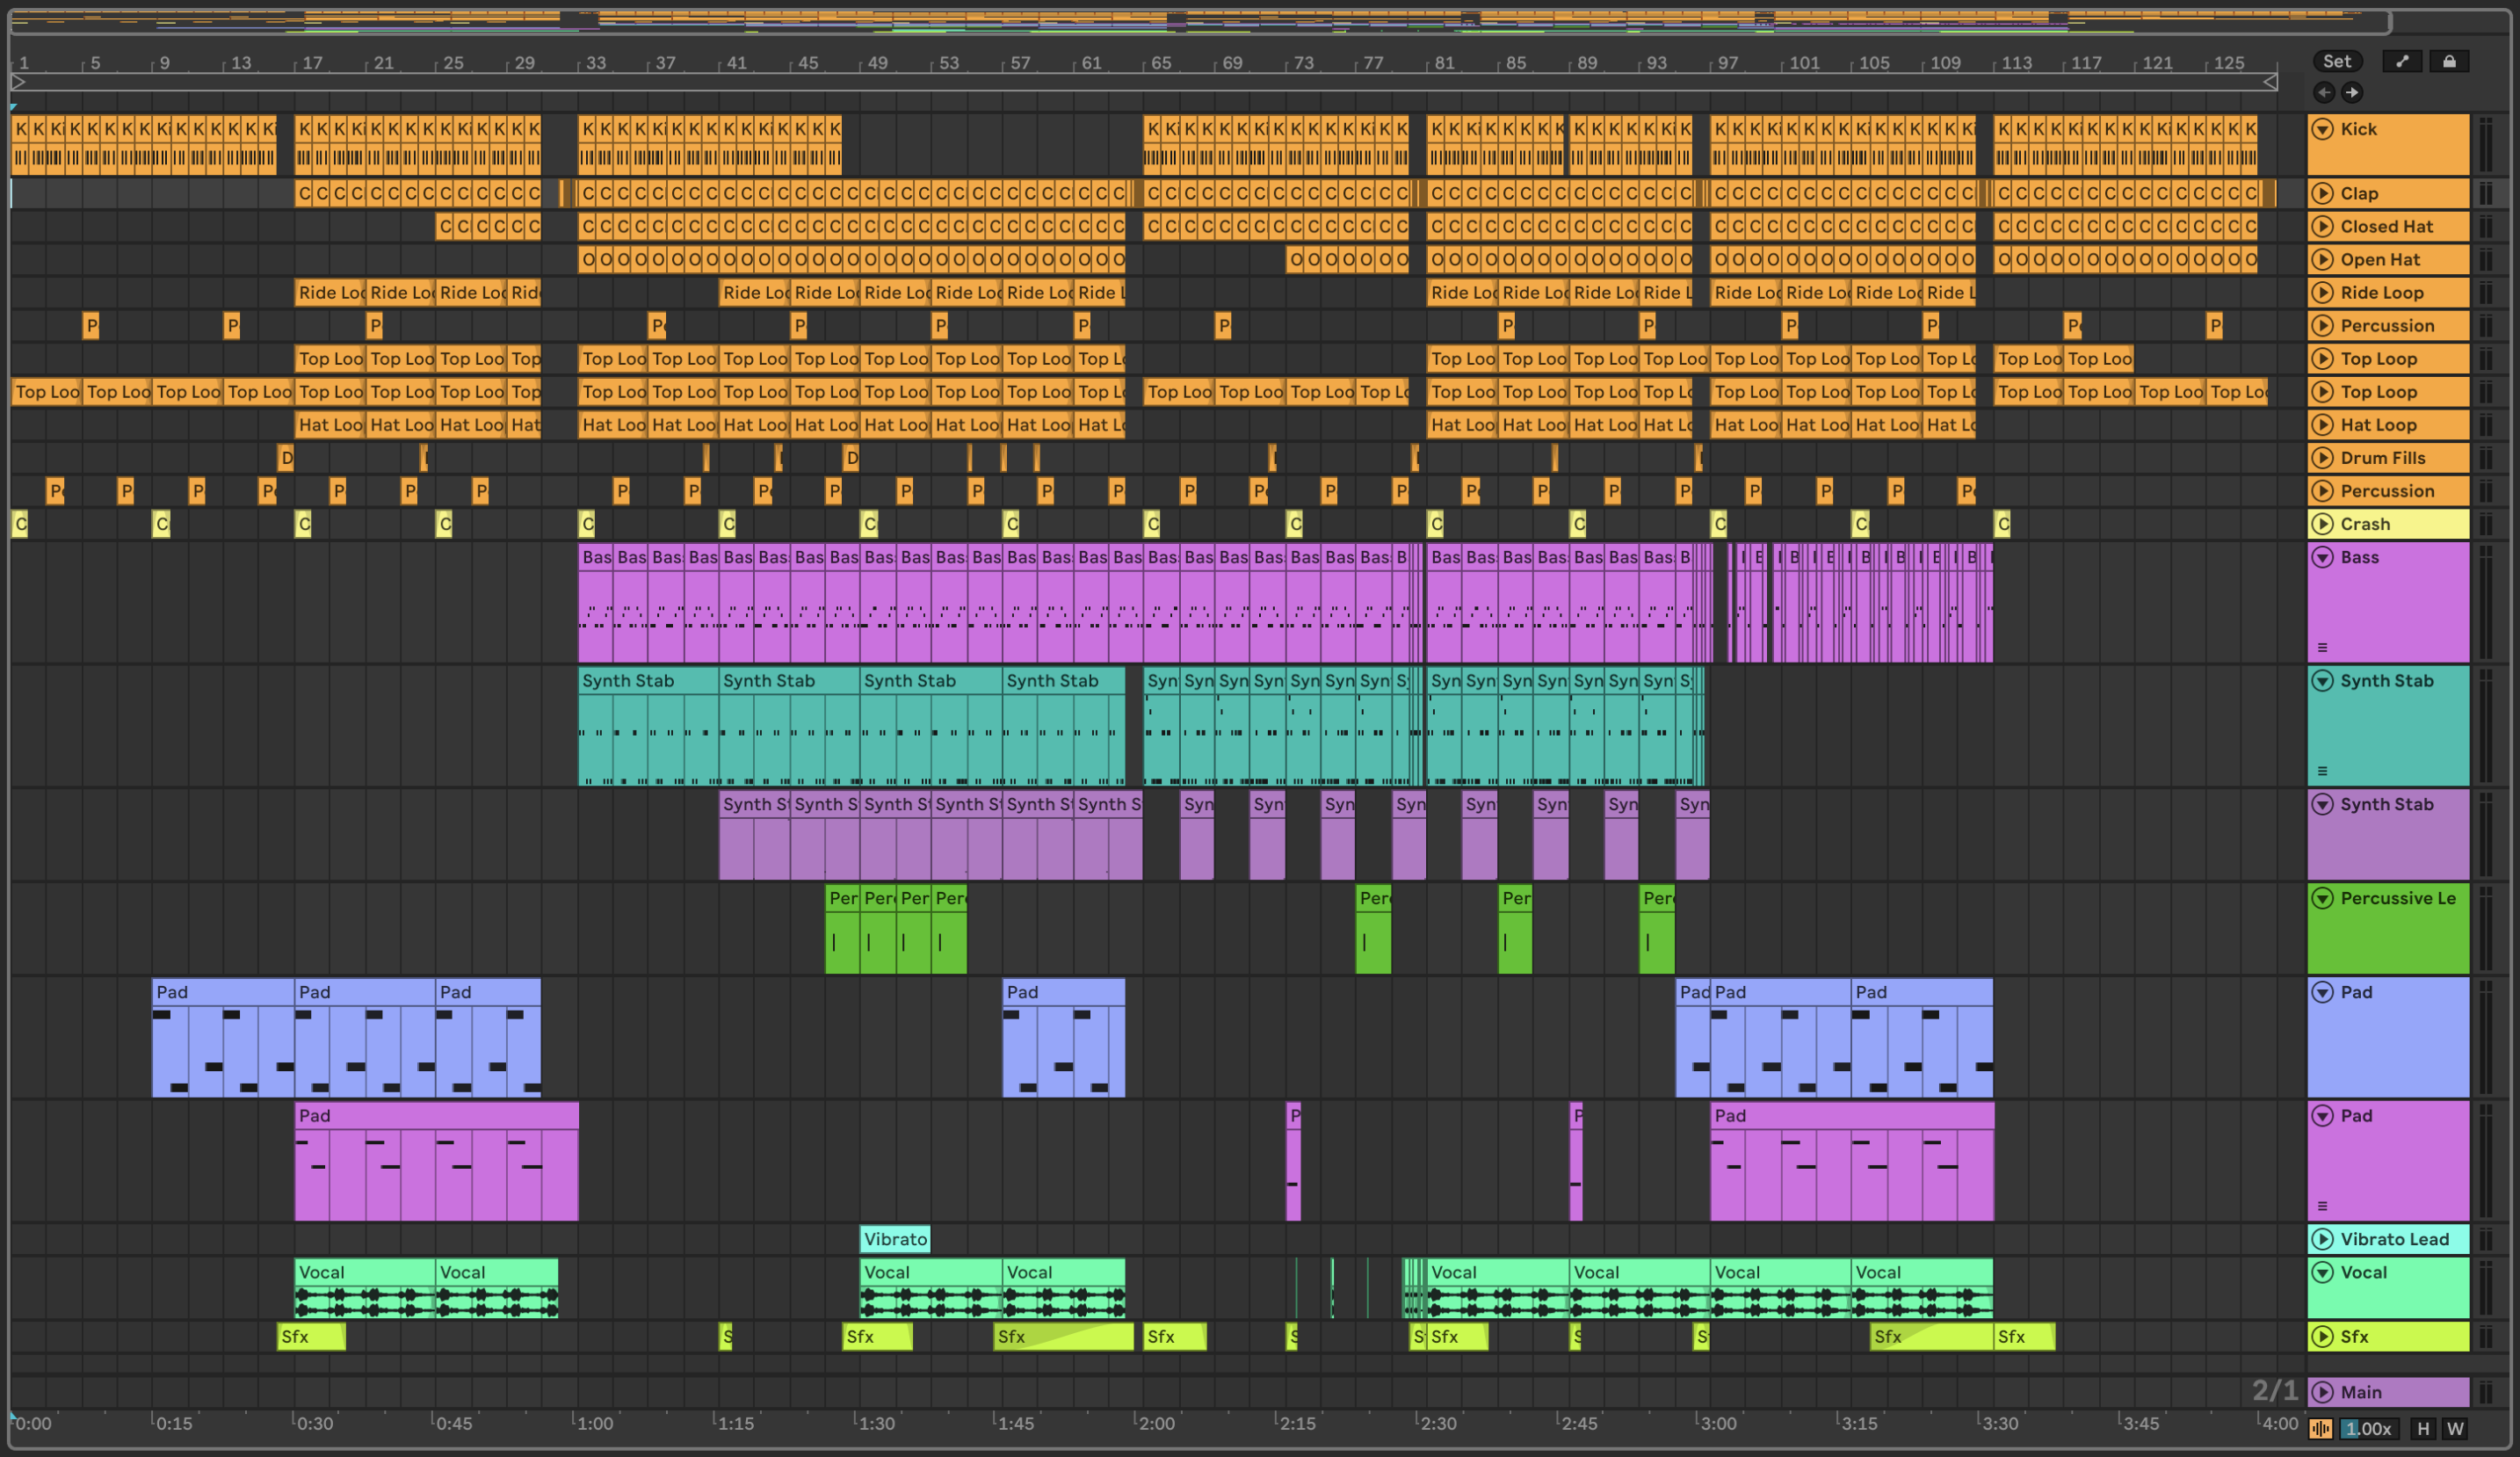Viewport: 2520px width, 1457px height.
Task: Jump to previous locator arrow
Action: click(2324, 92)
